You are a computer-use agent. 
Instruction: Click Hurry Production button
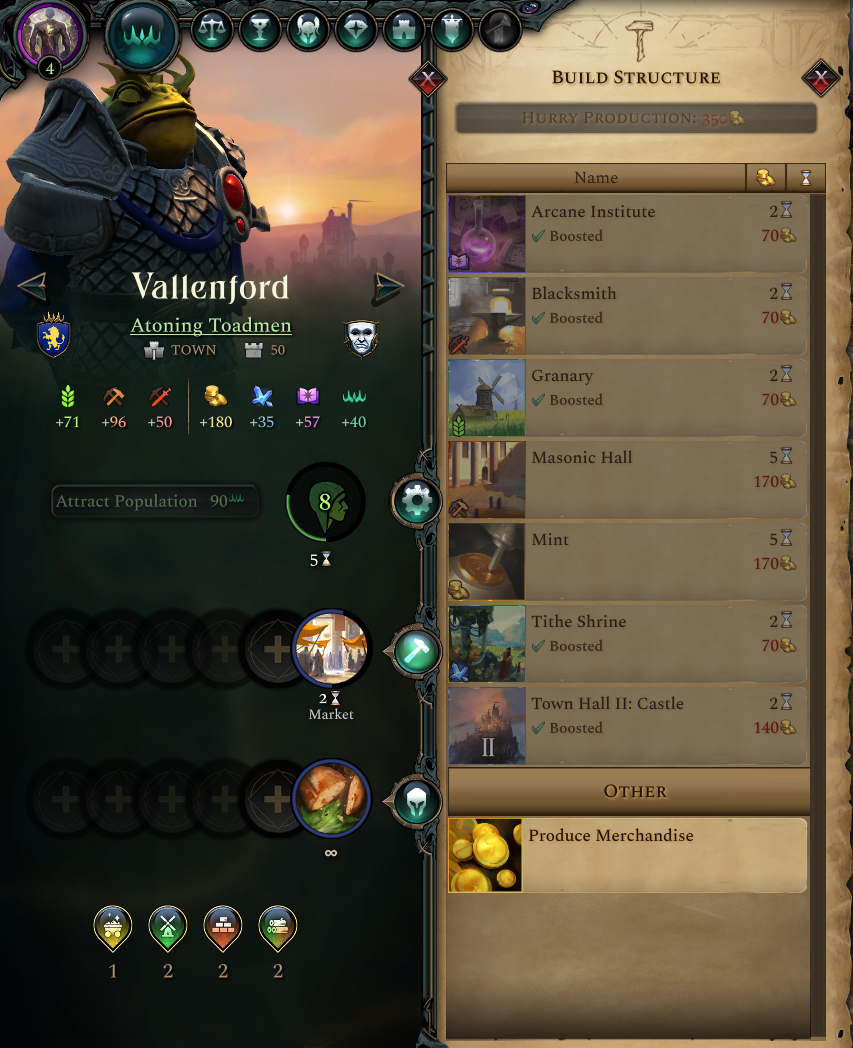(636, 118)
